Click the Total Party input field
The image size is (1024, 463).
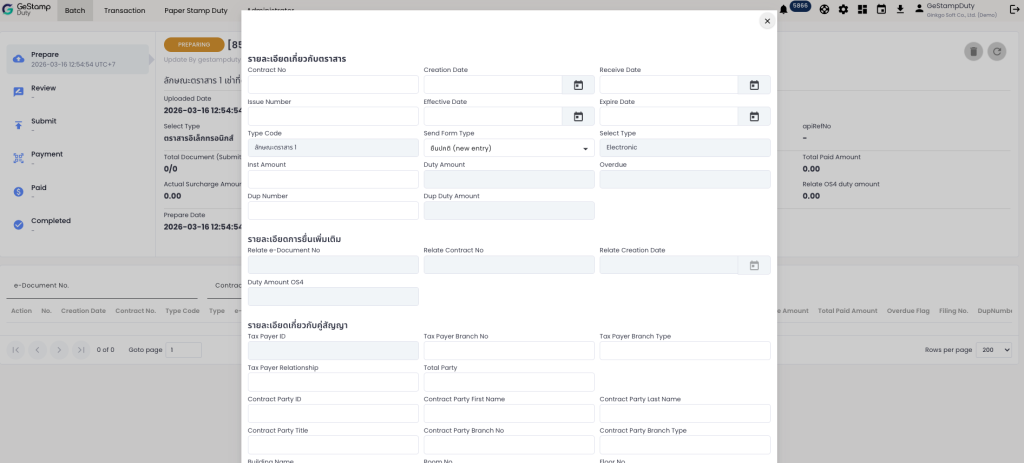pyautogui.click(x=509, y=382)
